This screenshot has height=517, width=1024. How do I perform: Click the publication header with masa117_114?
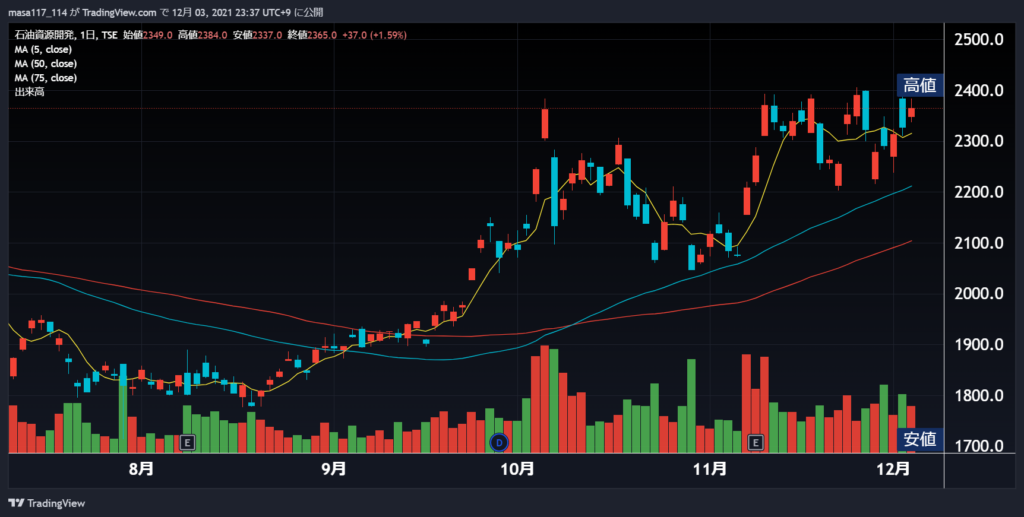165,12
